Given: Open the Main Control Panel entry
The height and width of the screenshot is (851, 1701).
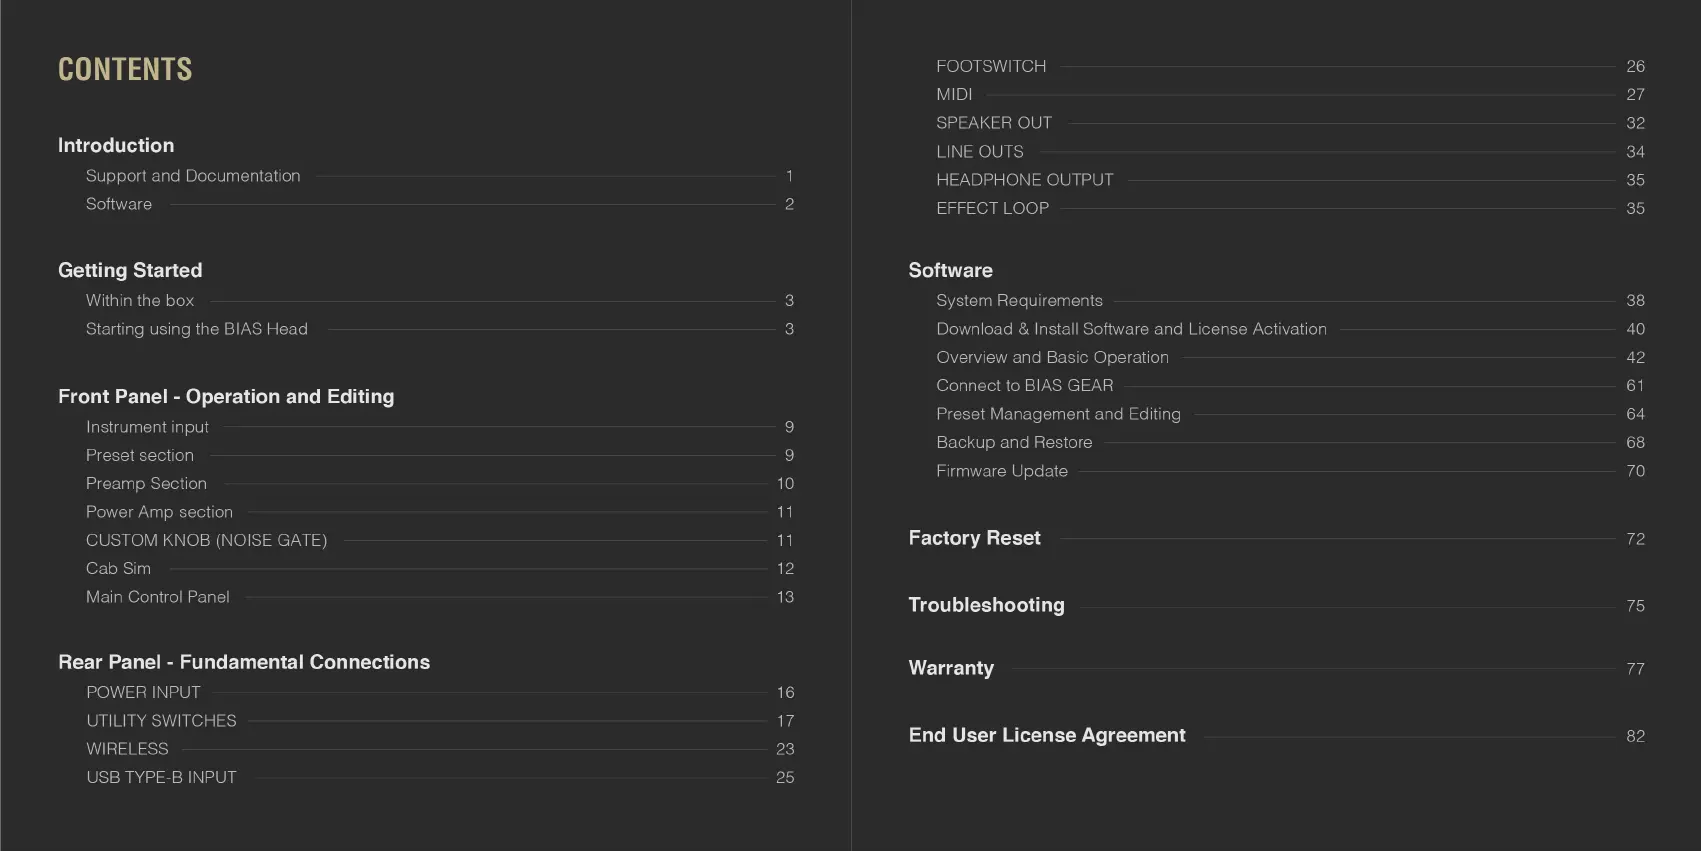Looking at the screenshot, I should point(158,597).
